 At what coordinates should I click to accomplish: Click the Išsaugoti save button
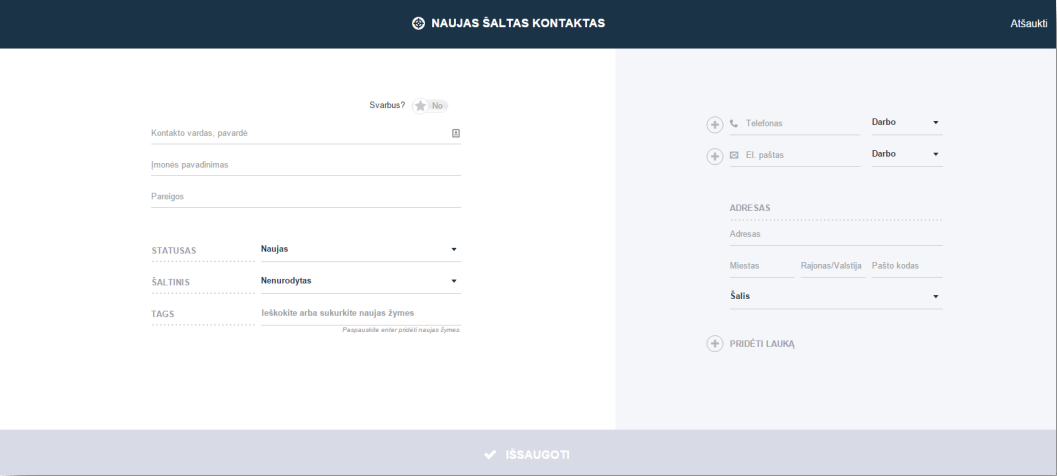[x=528, y=453]
